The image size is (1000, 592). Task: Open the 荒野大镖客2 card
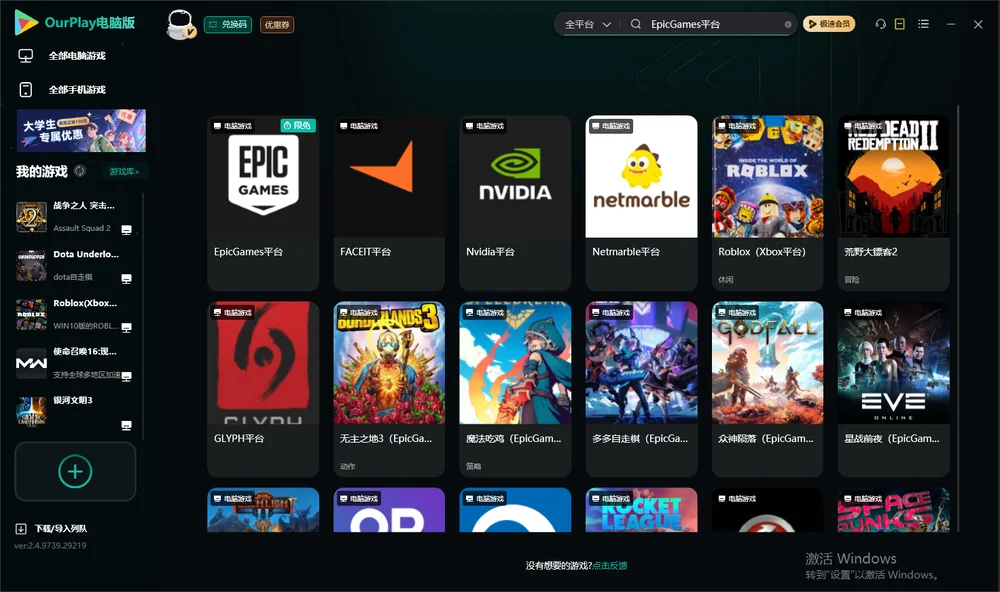point(893,203)
